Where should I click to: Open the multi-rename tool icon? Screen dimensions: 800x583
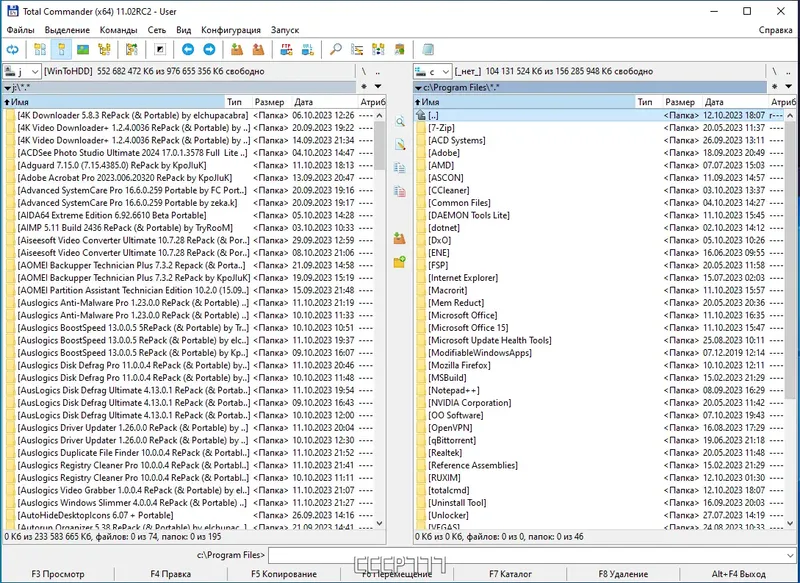tap(357, 49)
